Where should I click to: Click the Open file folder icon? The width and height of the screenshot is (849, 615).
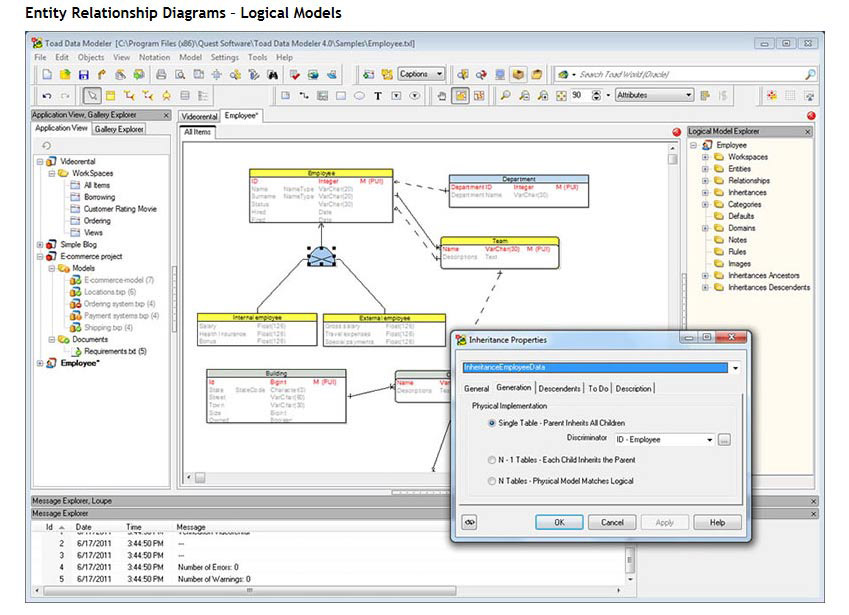(65, 75)
